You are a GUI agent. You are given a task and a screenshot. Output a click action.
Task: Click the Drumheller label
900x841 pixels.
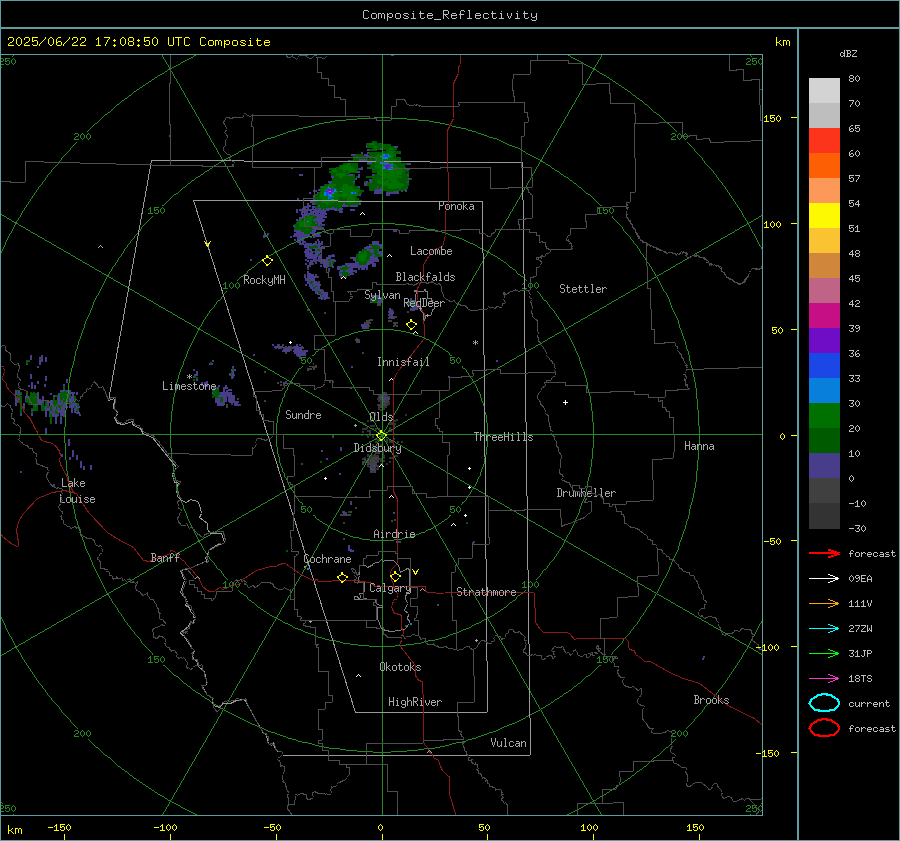(586, 493)
